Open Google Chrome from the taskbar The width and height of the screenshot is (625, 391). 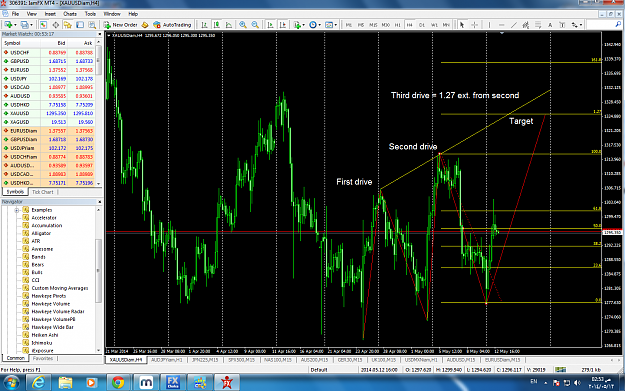[118, 383]
